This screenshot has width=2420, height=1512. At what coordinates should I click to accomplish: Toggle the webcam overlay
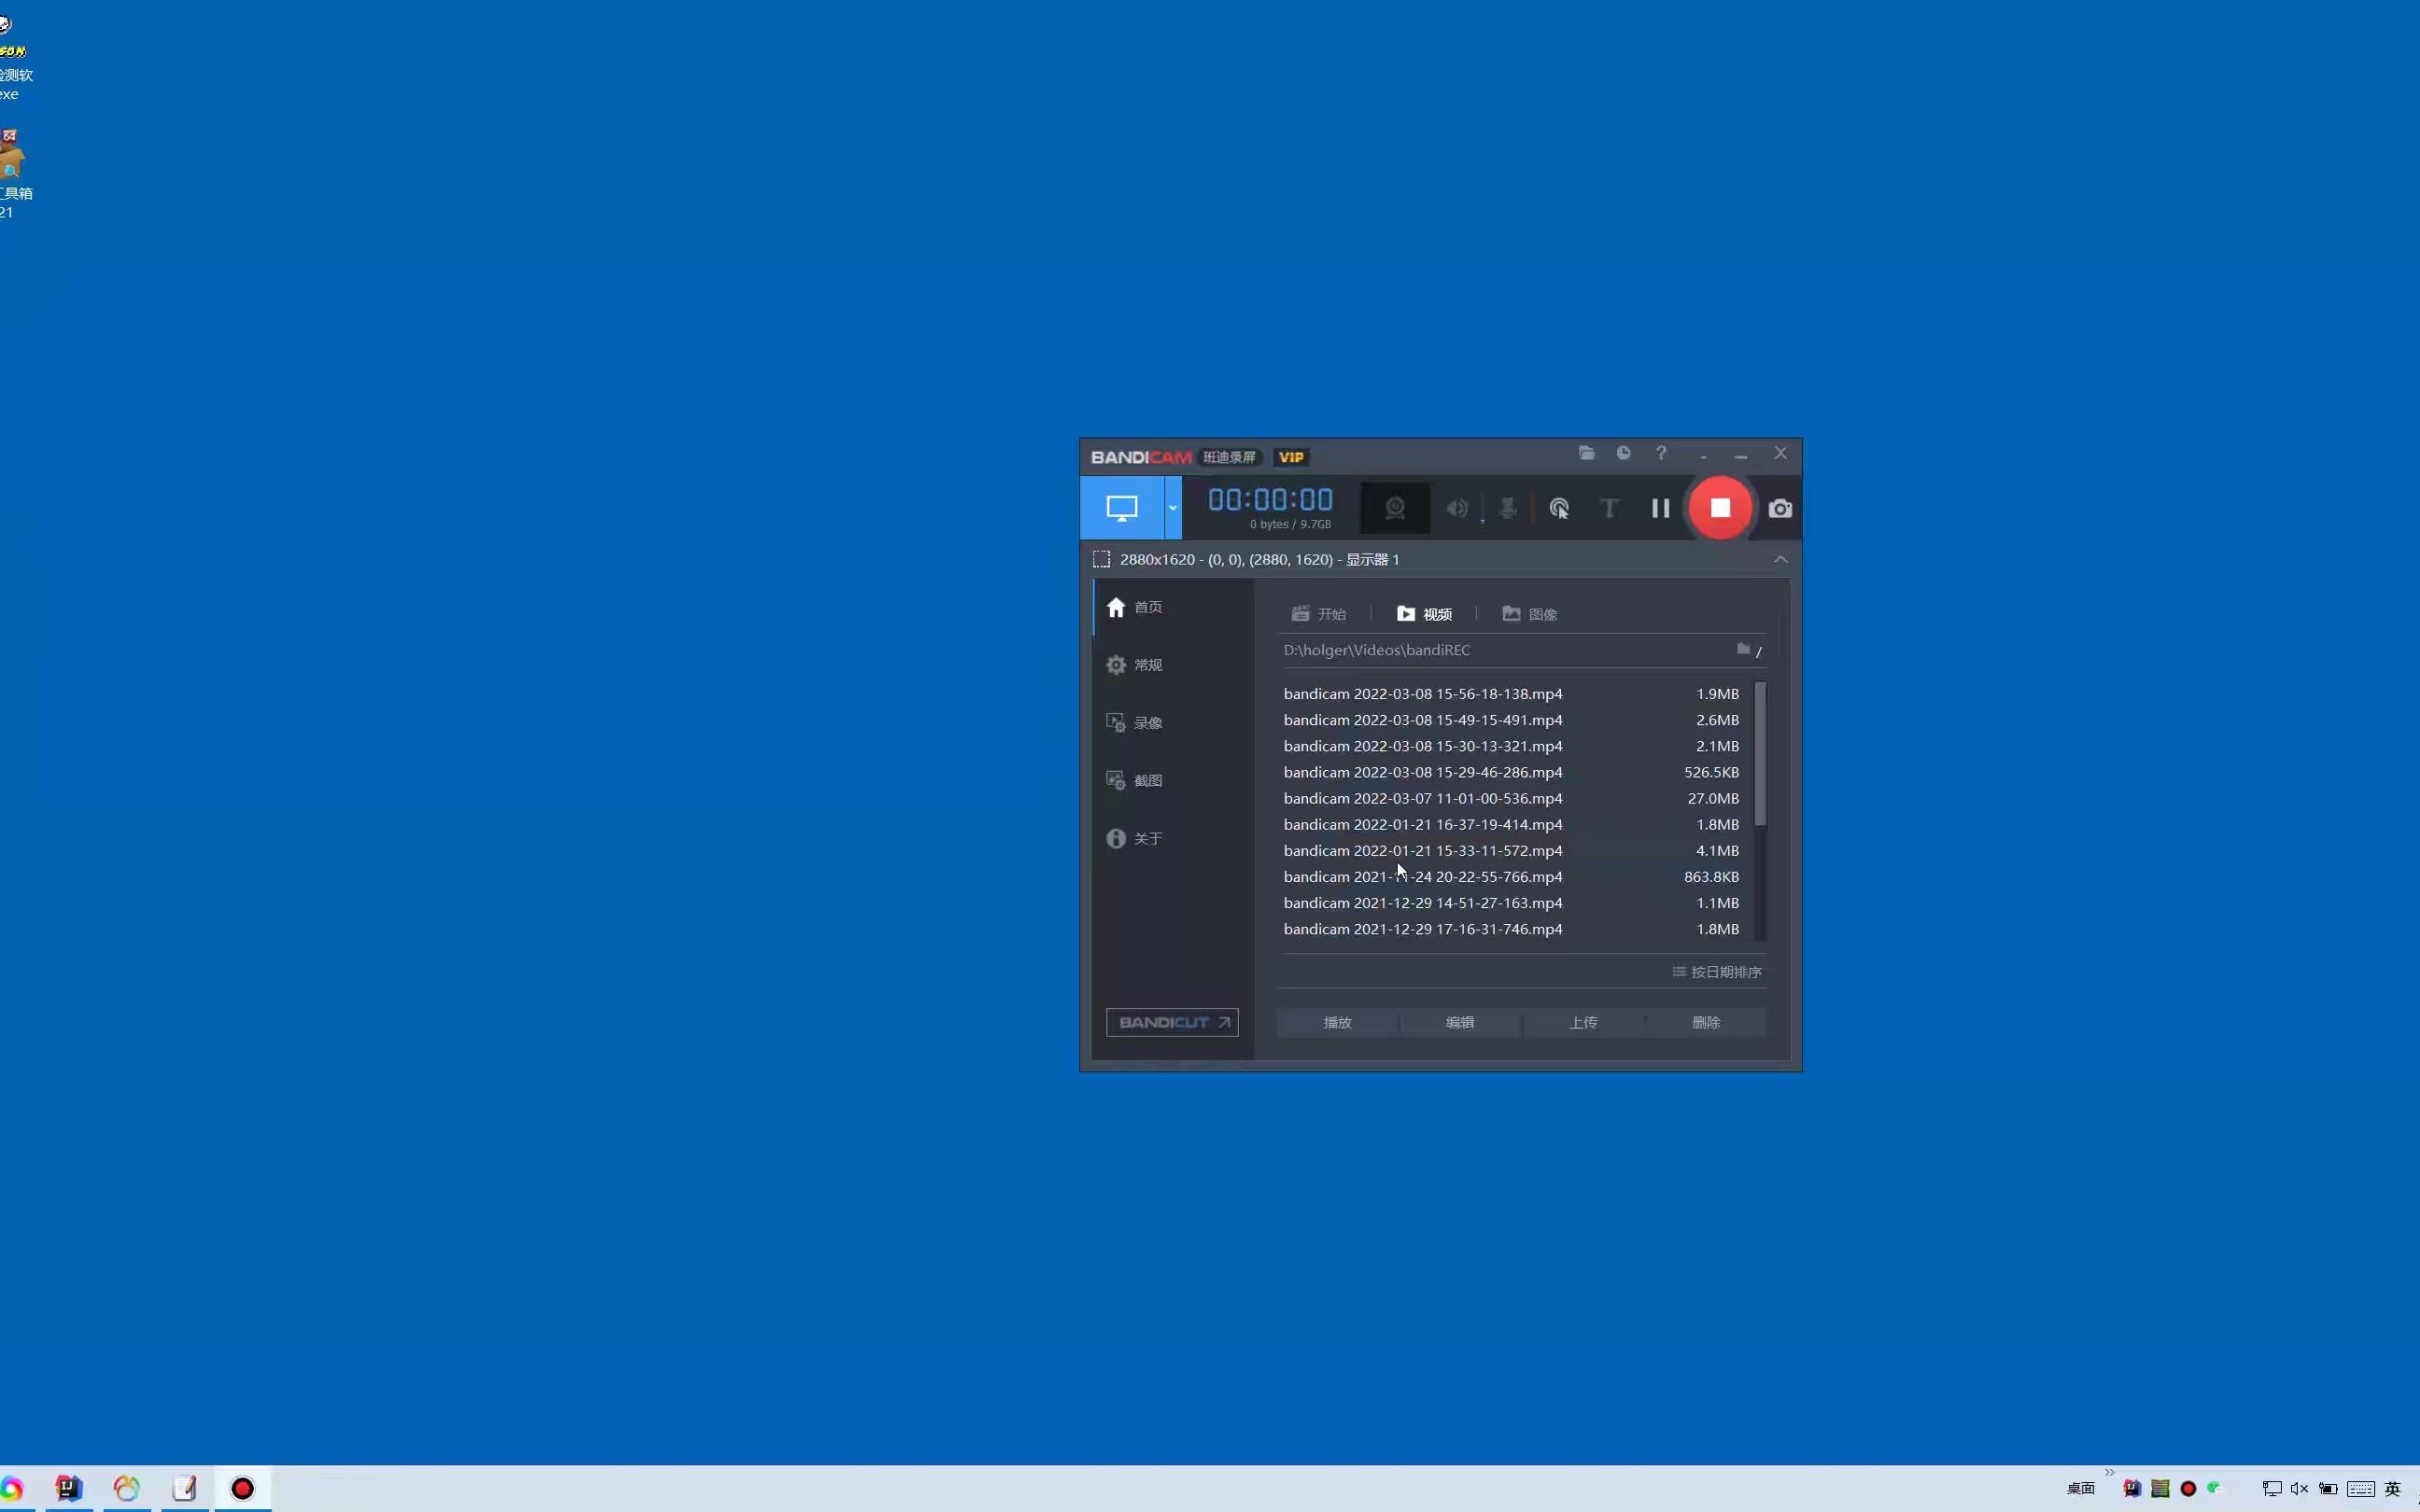pyautogui.click(x=1395, y=508)
